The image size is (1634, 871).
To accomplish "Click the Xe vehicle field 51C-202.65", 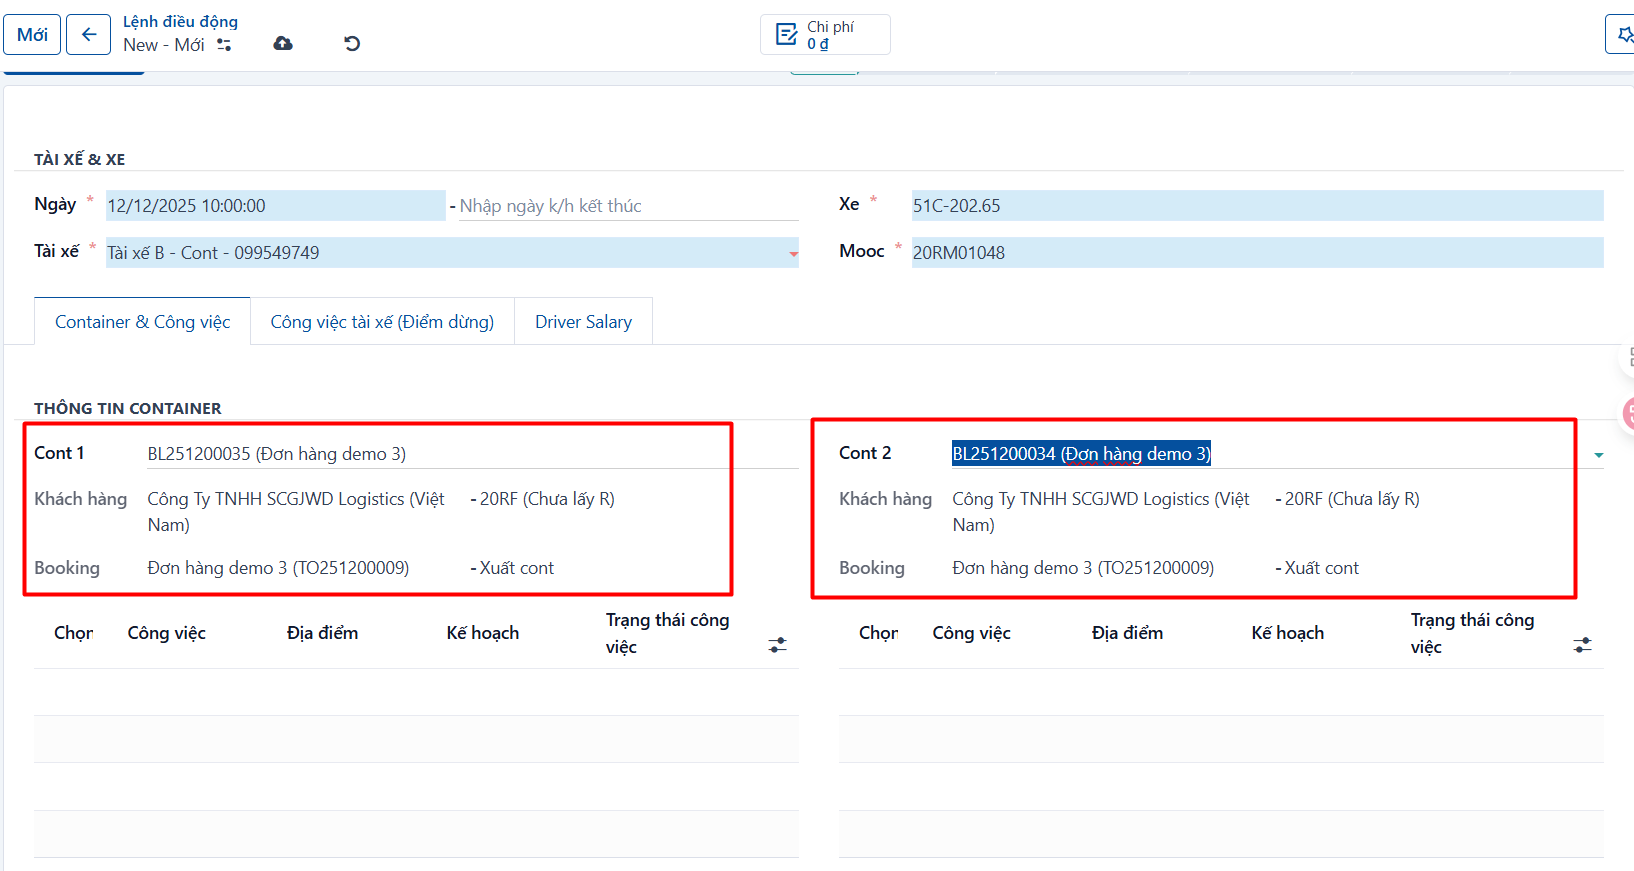I will point(1257,206).
